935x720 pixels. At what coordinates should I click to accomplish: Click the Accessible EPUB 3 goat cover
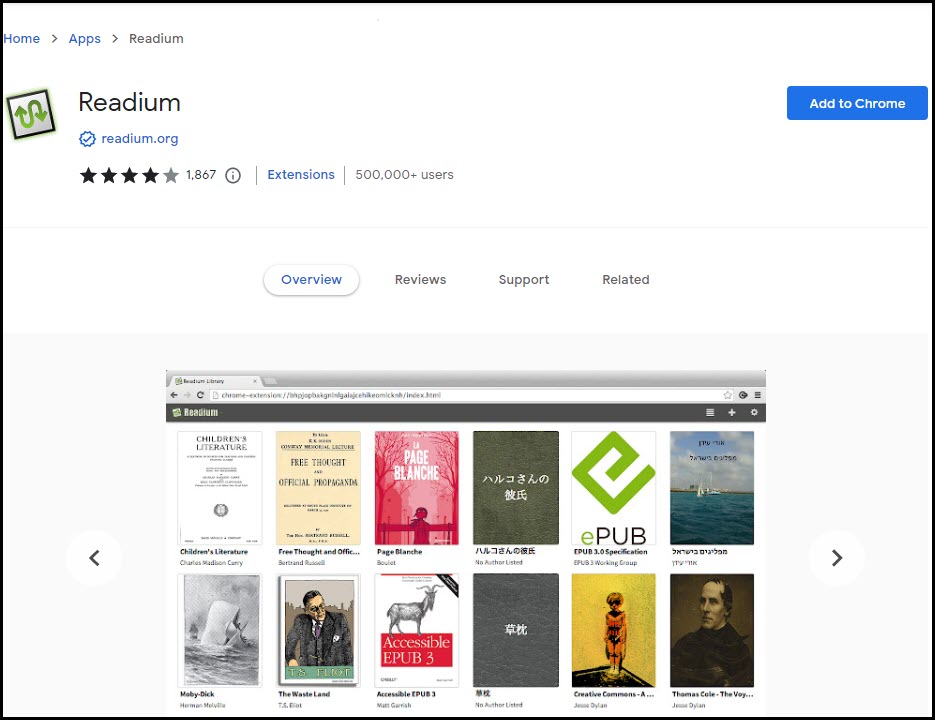417,631
